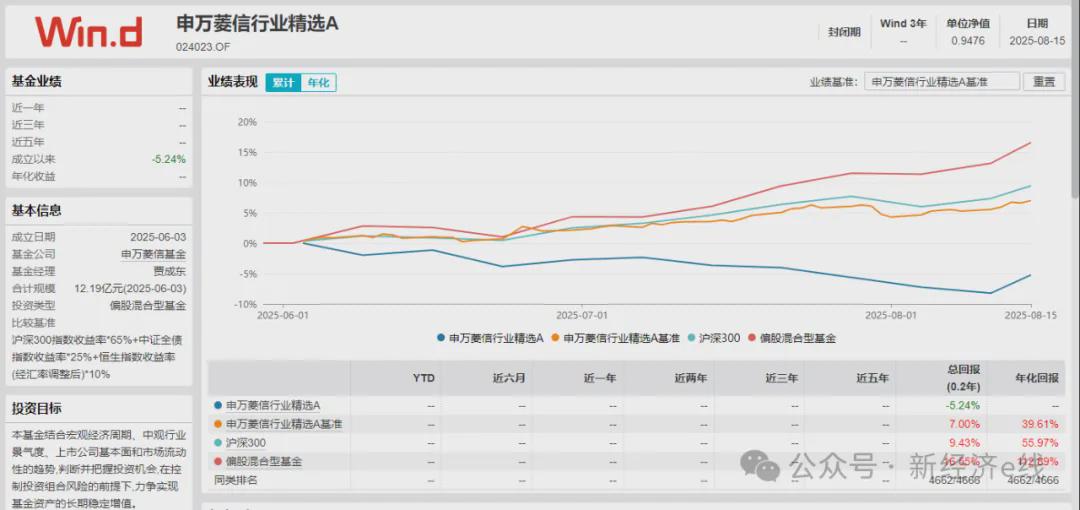Click the 投资目标 panel heading
1080x510 pixels.
pyautogui.click(x=37, y=408)
